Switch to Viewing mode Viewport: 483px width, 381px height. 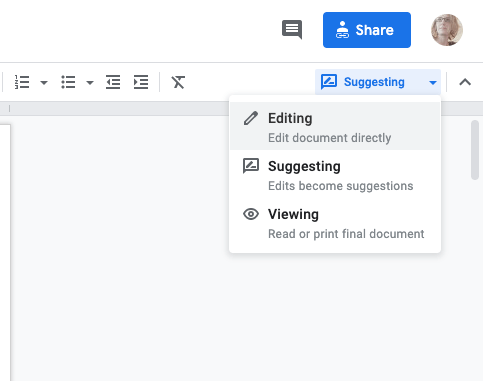[x=335, y=223]
